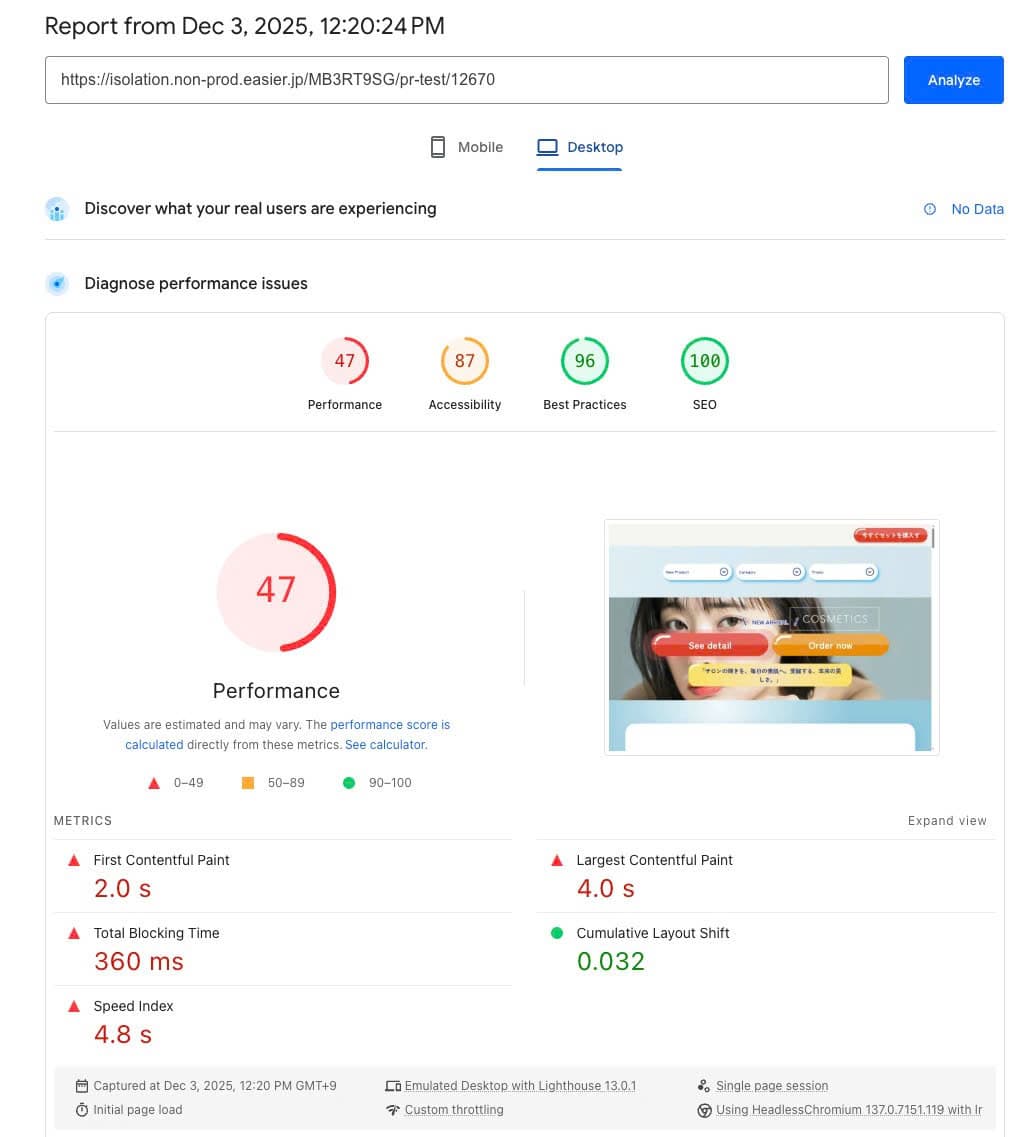This screenshot has width=1022, height=1137.
Task: Click the network icon beside Custom throttling
Action: [394, 1109]
